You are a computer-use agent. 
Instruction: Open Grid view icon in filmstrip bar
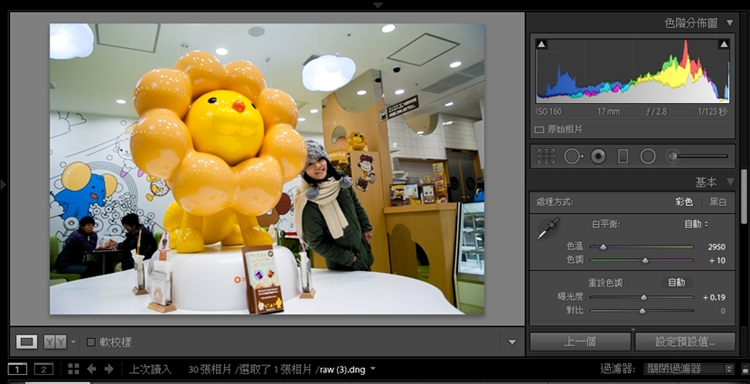(73, 369)
